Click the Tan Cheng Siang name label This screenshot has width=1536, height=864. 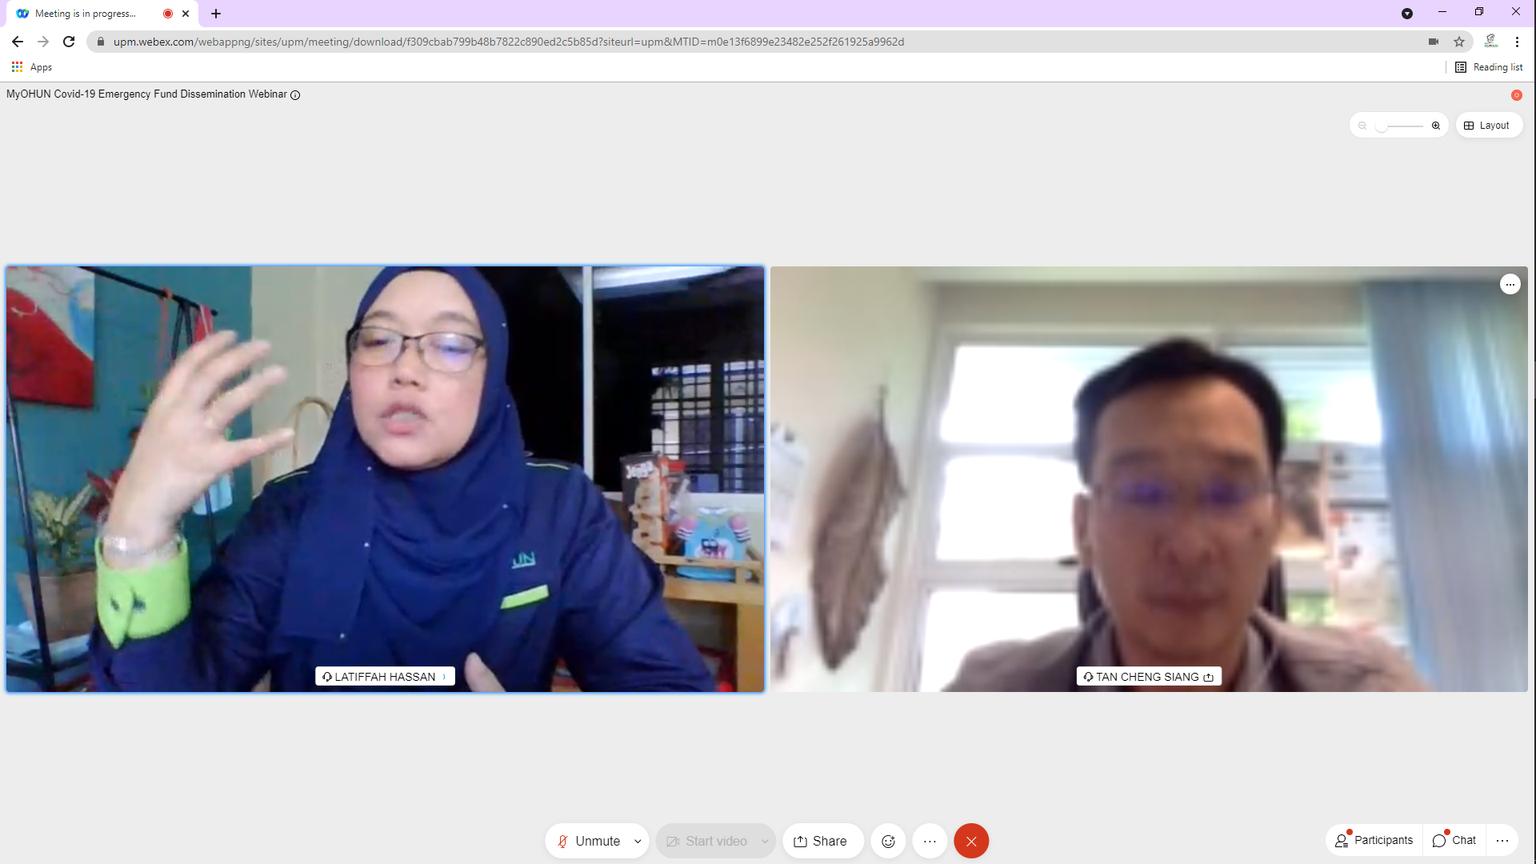pyautogui.click(x=1148, y=677)
